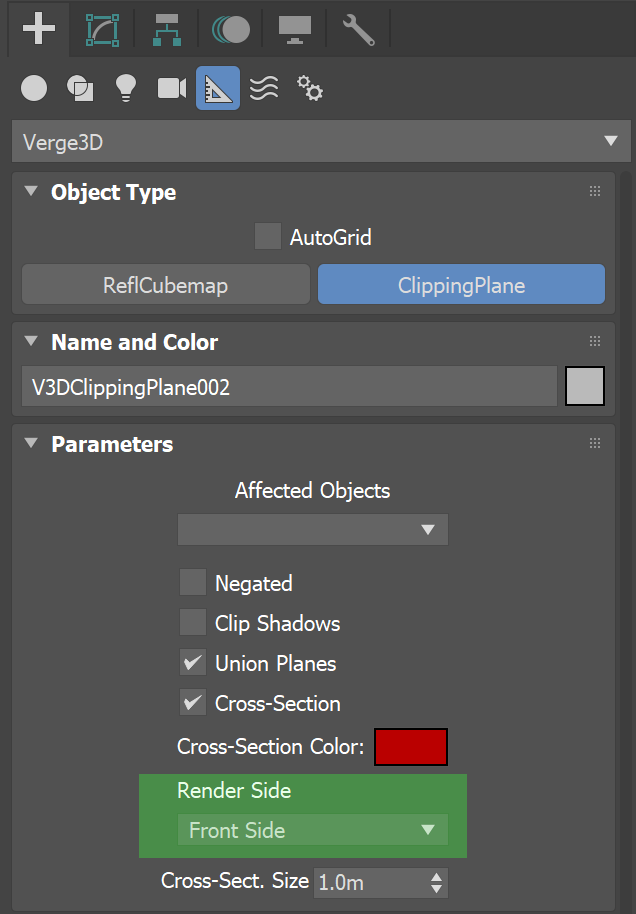The width and height of the screenshot is (636, 914).
Task: Switch to the Motion panel tab
Action: [231, 29]
